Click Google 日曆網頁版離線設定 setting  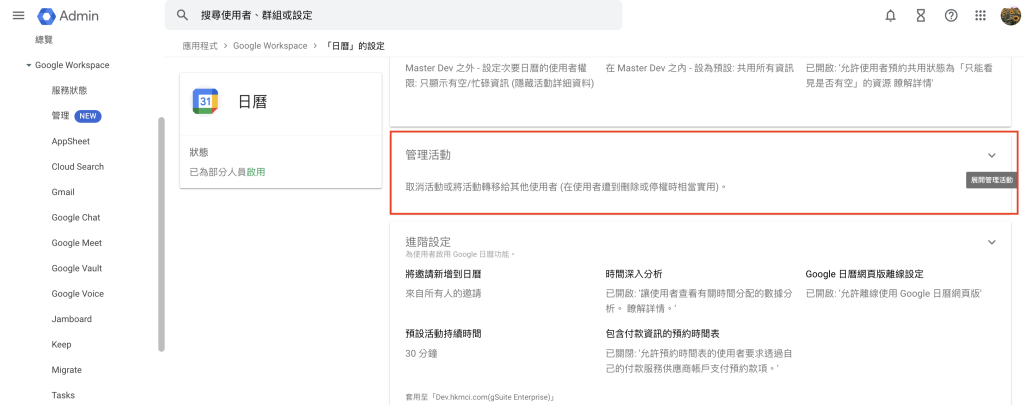tap(864, 274)
